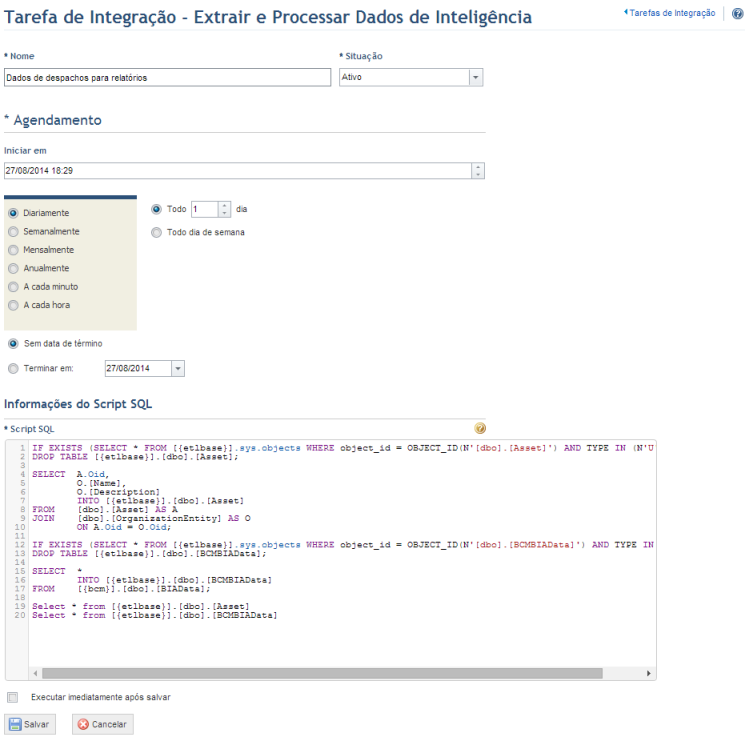
Task: Click the SQL script help question-mark icon
Action: [x=480, y=428]
